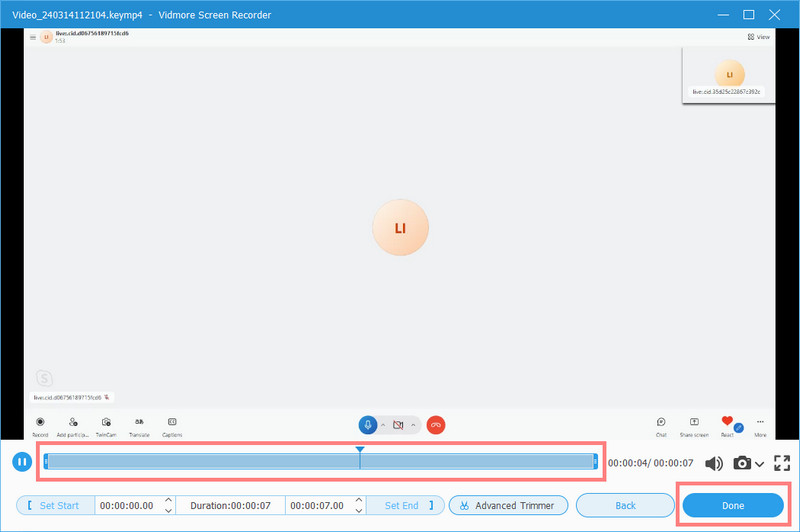The width and height of the screenshot is (800, 532).
Task: Increase start time with up stepper
Action: pos(168,501)
